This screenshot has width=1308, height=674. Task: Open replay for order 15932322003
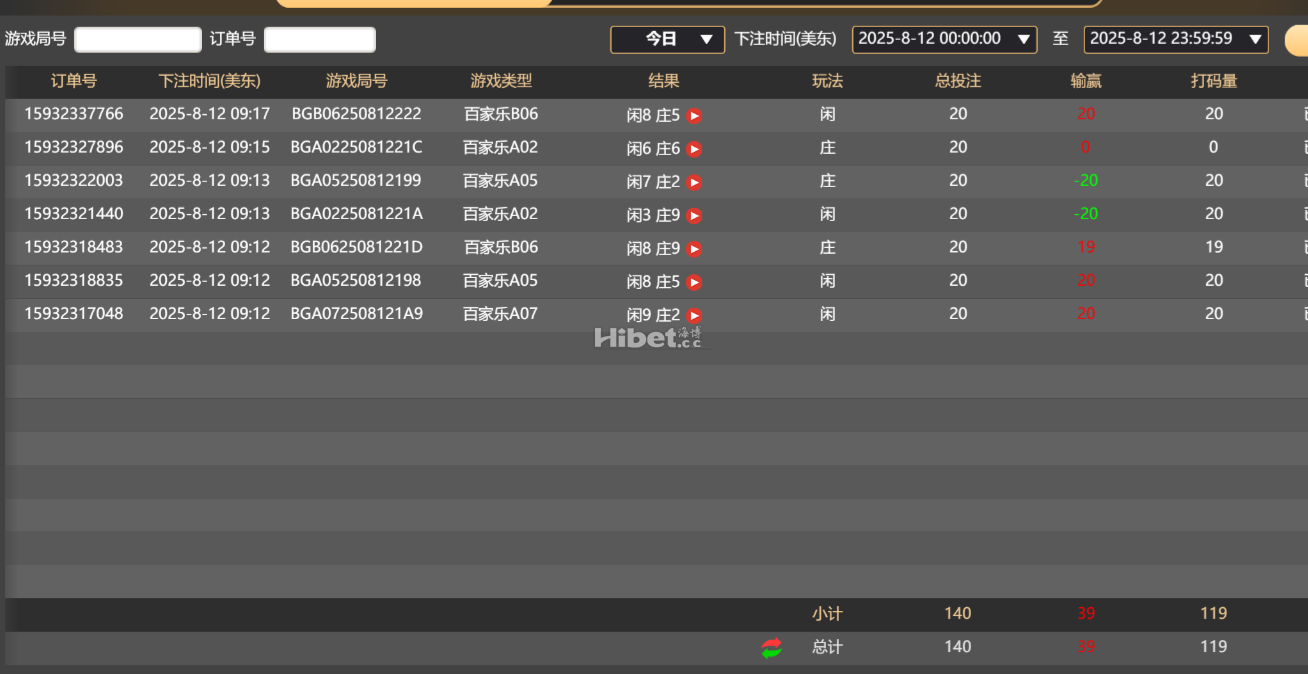(694, 182)
